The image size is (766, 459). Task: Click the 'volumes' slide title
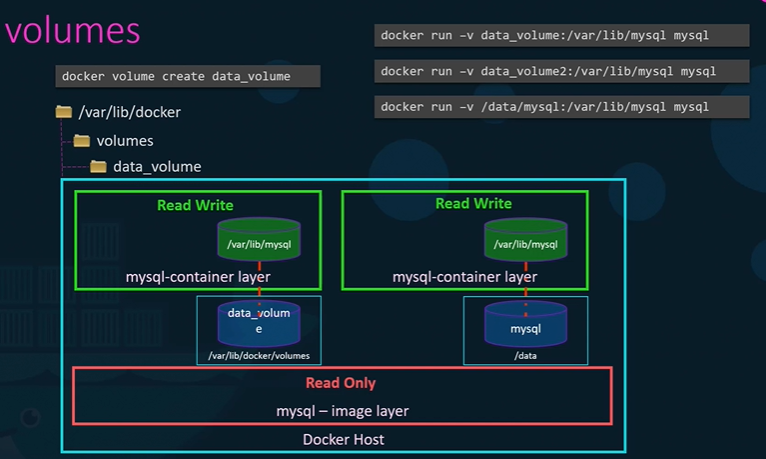pos(72,30)
